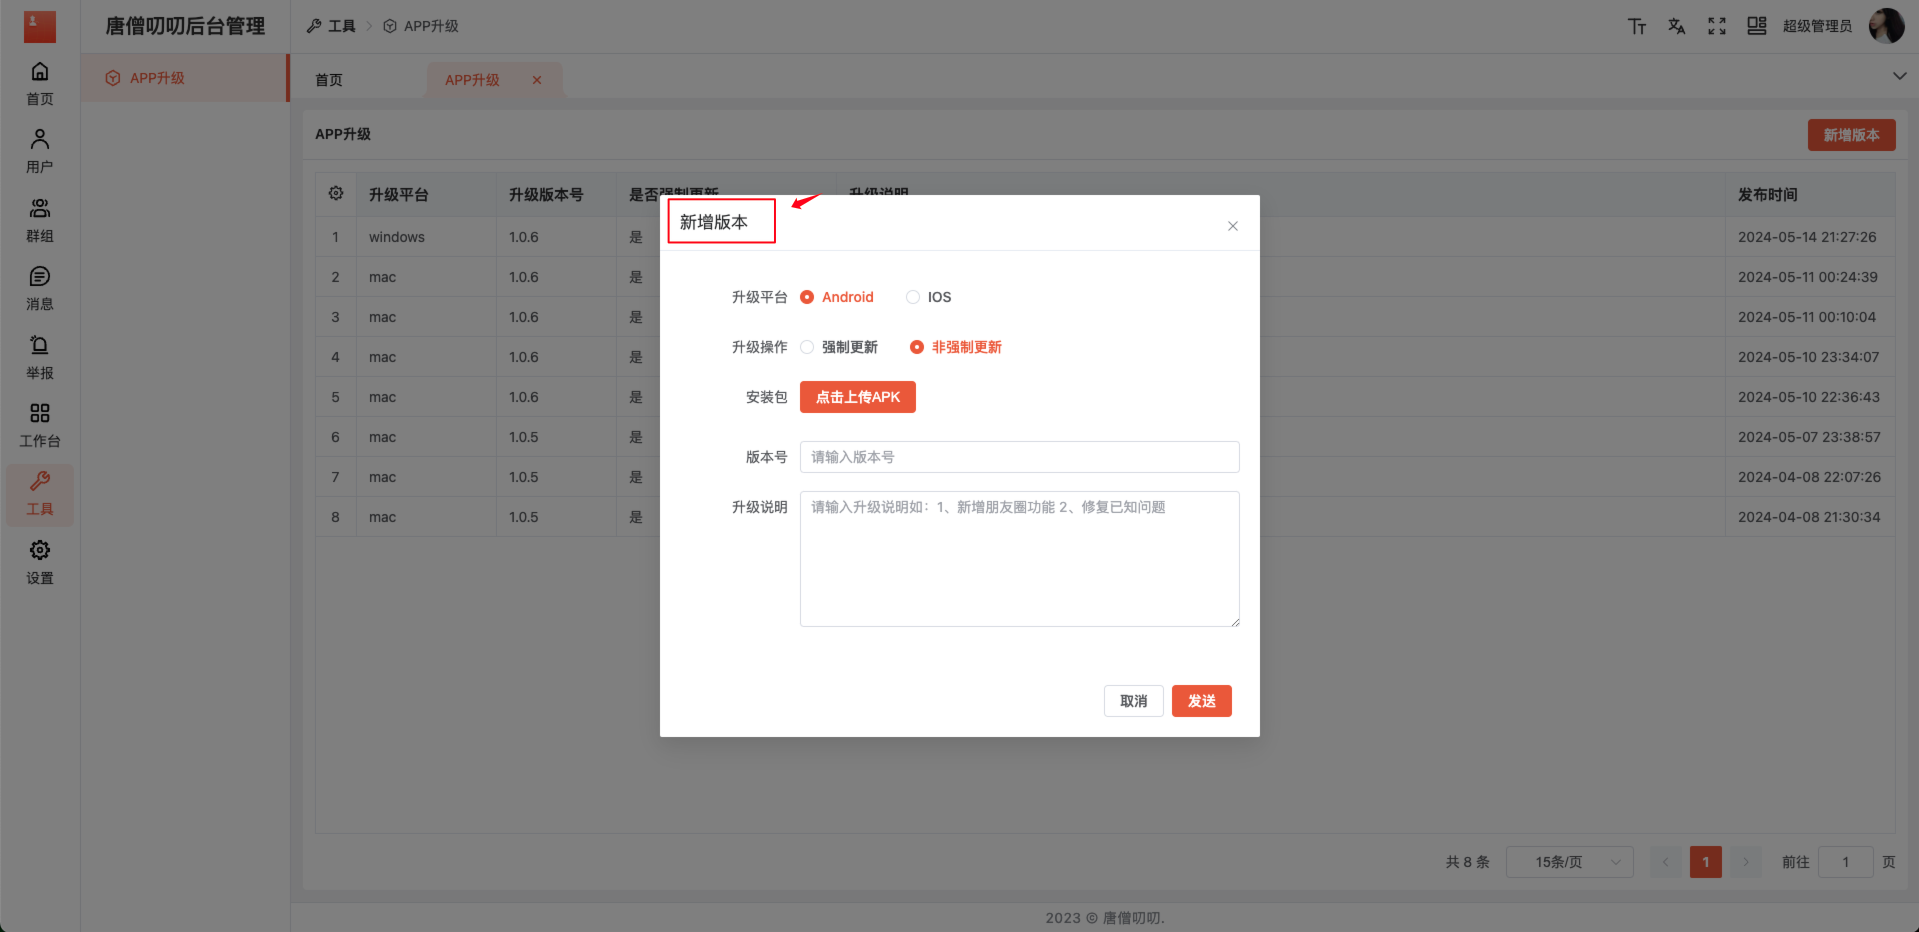Select the Android platform radio button
The height and width of the screenshot is (932, 1919).
pyautogui.click(x=807, y=296)
